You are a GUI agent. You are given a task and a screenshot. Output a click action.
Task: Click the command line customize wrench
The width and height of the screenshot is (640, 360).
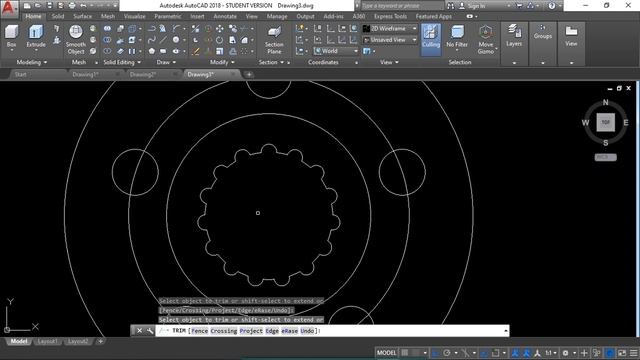(x=150, y=331)
